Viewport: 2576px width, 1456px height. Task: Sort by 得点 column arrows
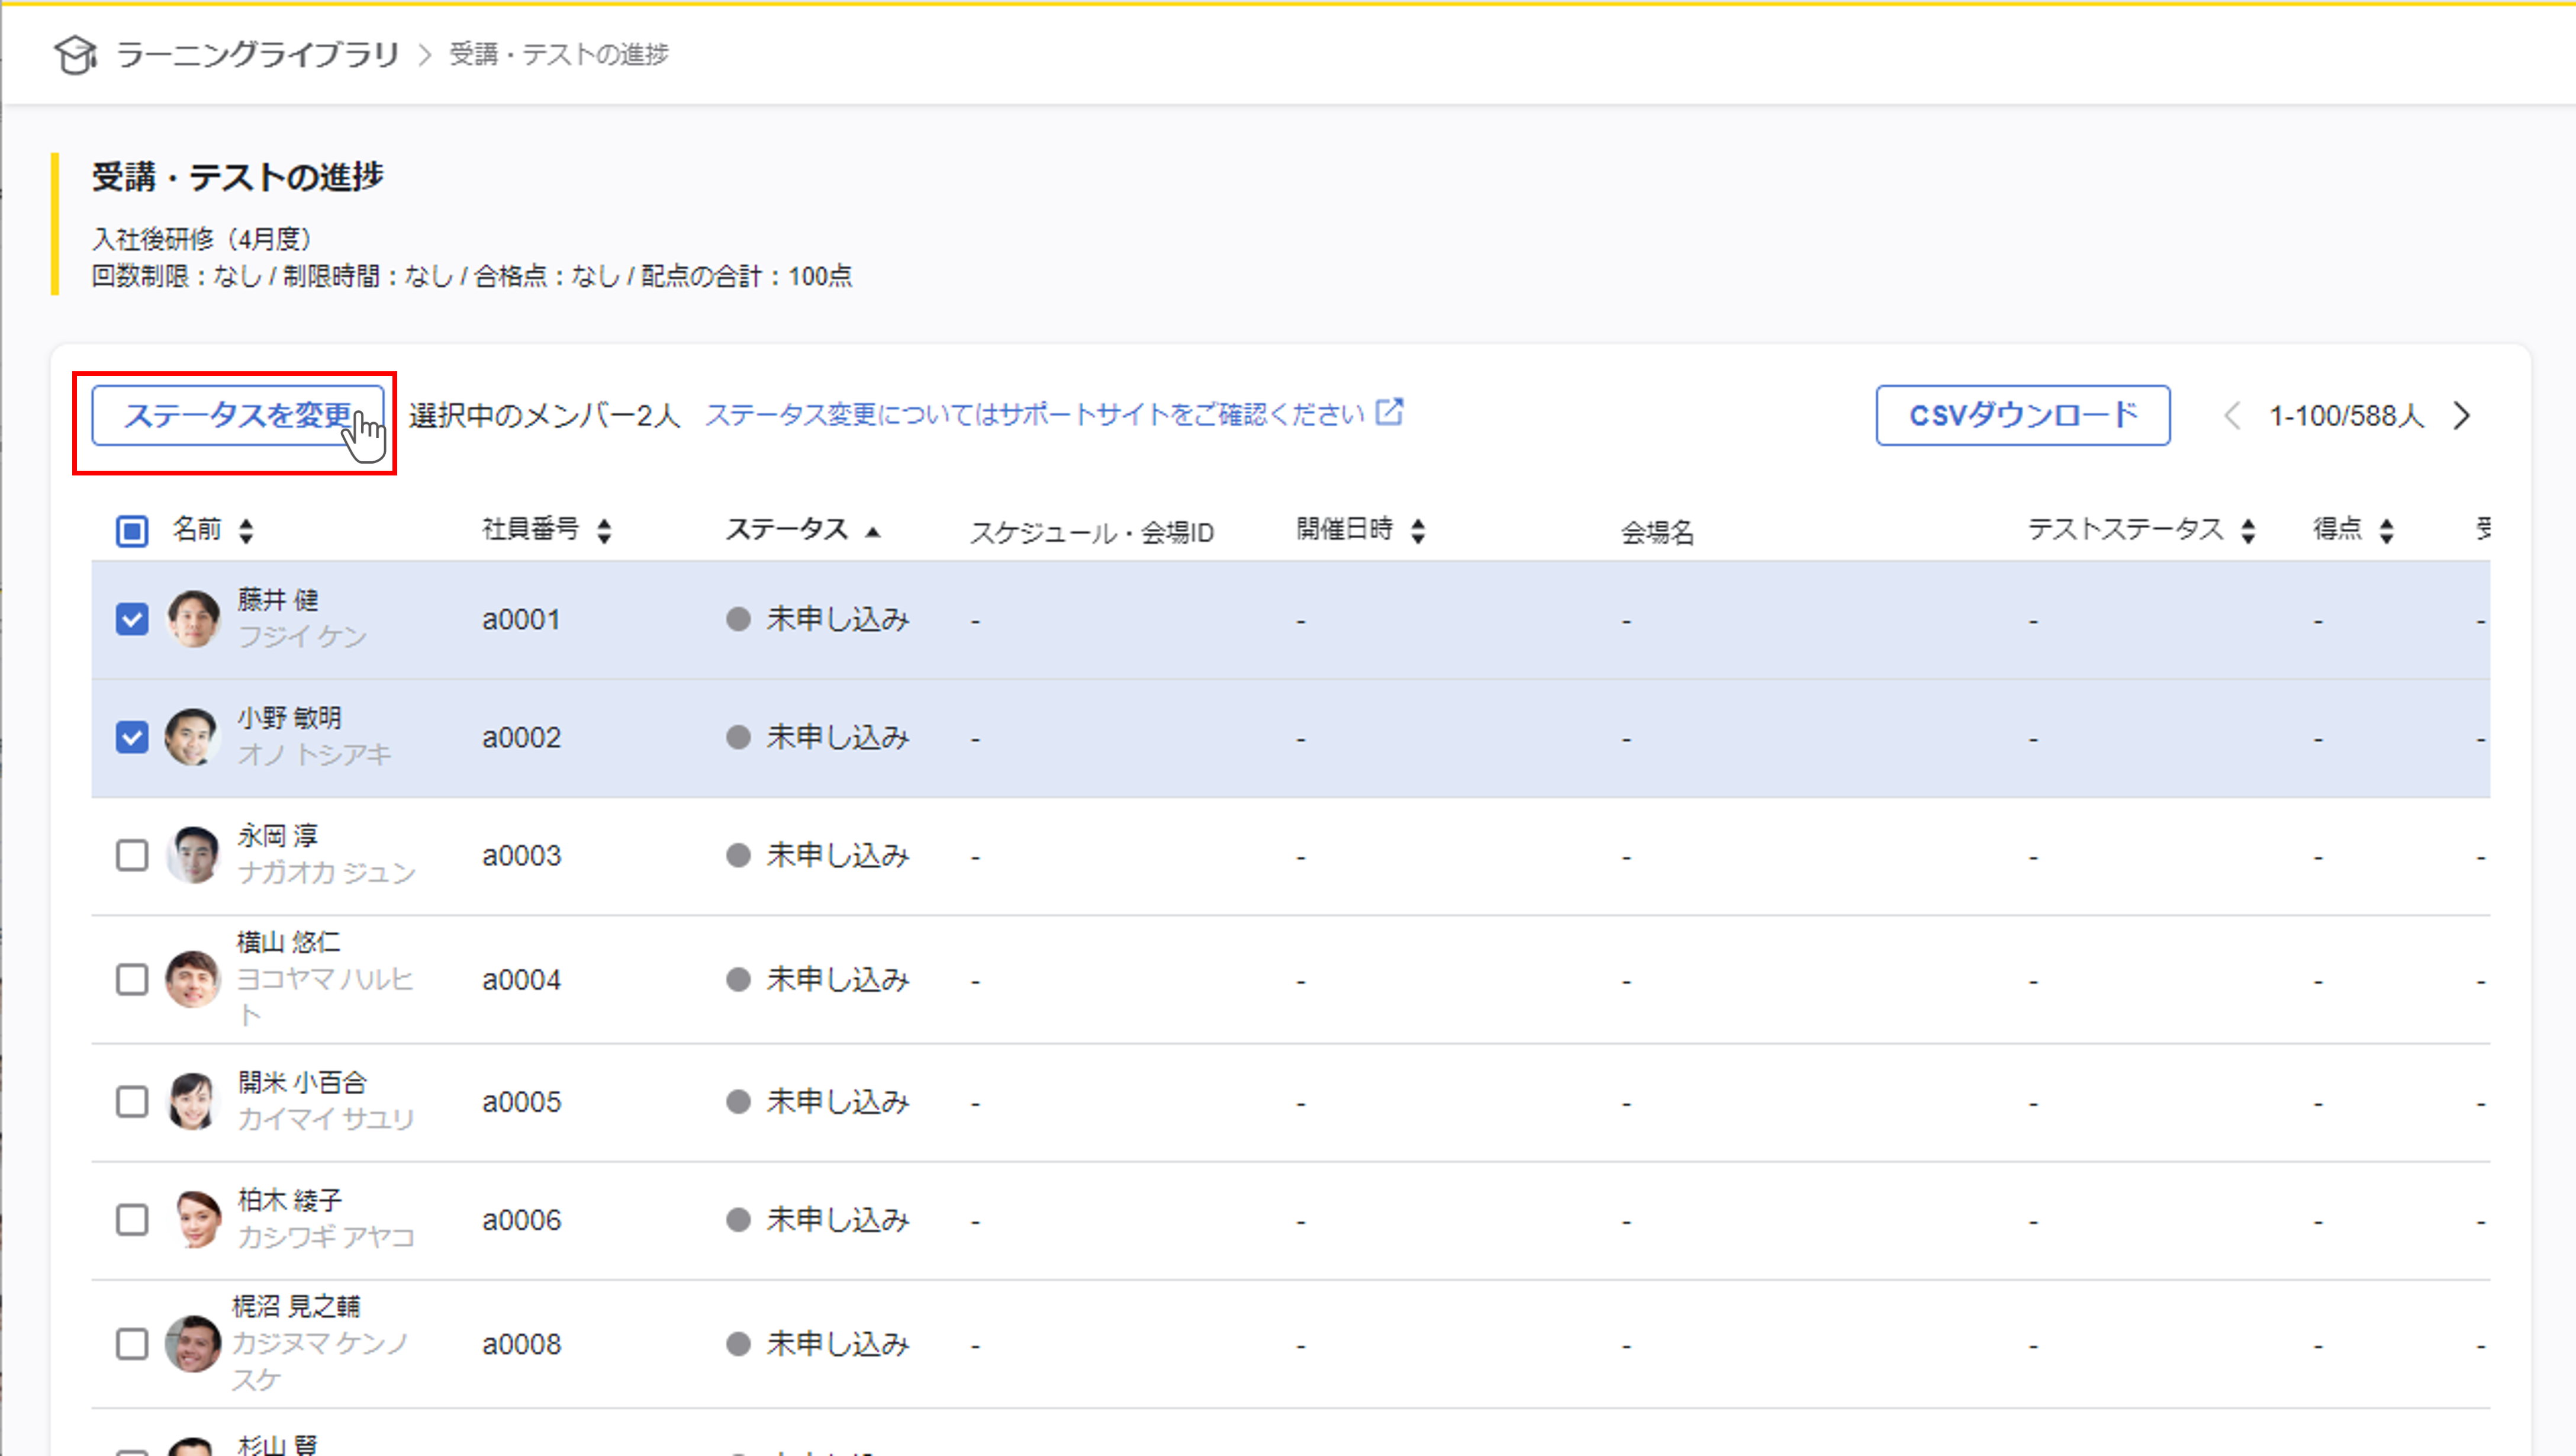click(2387, 531)
